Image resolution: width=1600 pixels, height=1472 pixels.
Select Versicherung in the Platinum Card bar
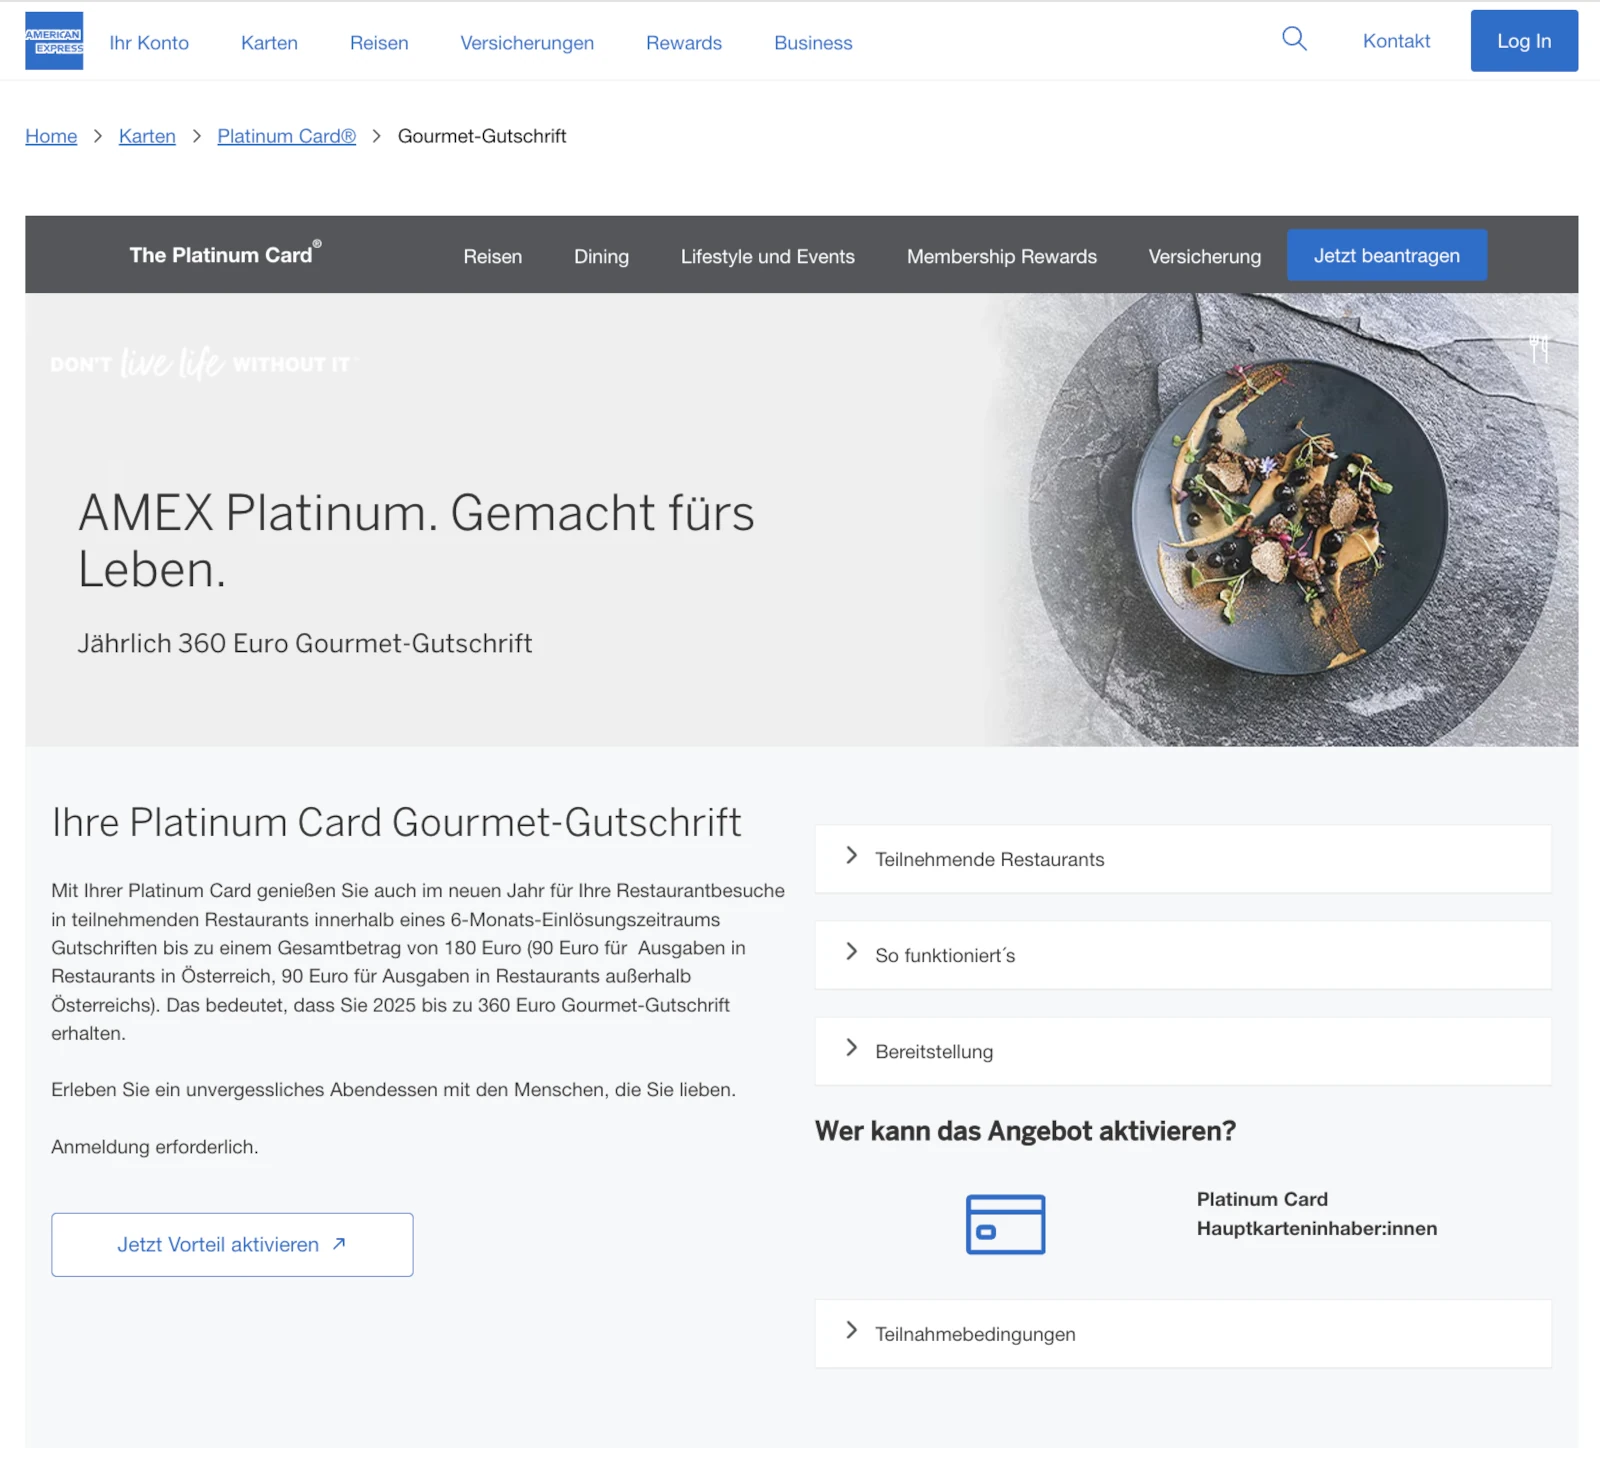coord(1205,256)
